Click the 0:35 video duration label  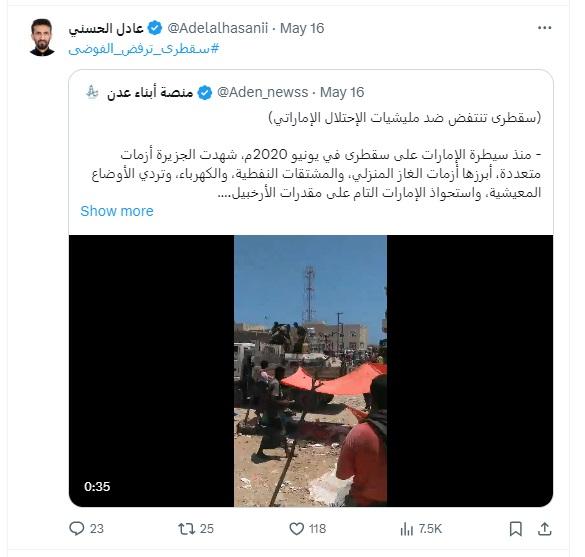(x=97, y=486)
